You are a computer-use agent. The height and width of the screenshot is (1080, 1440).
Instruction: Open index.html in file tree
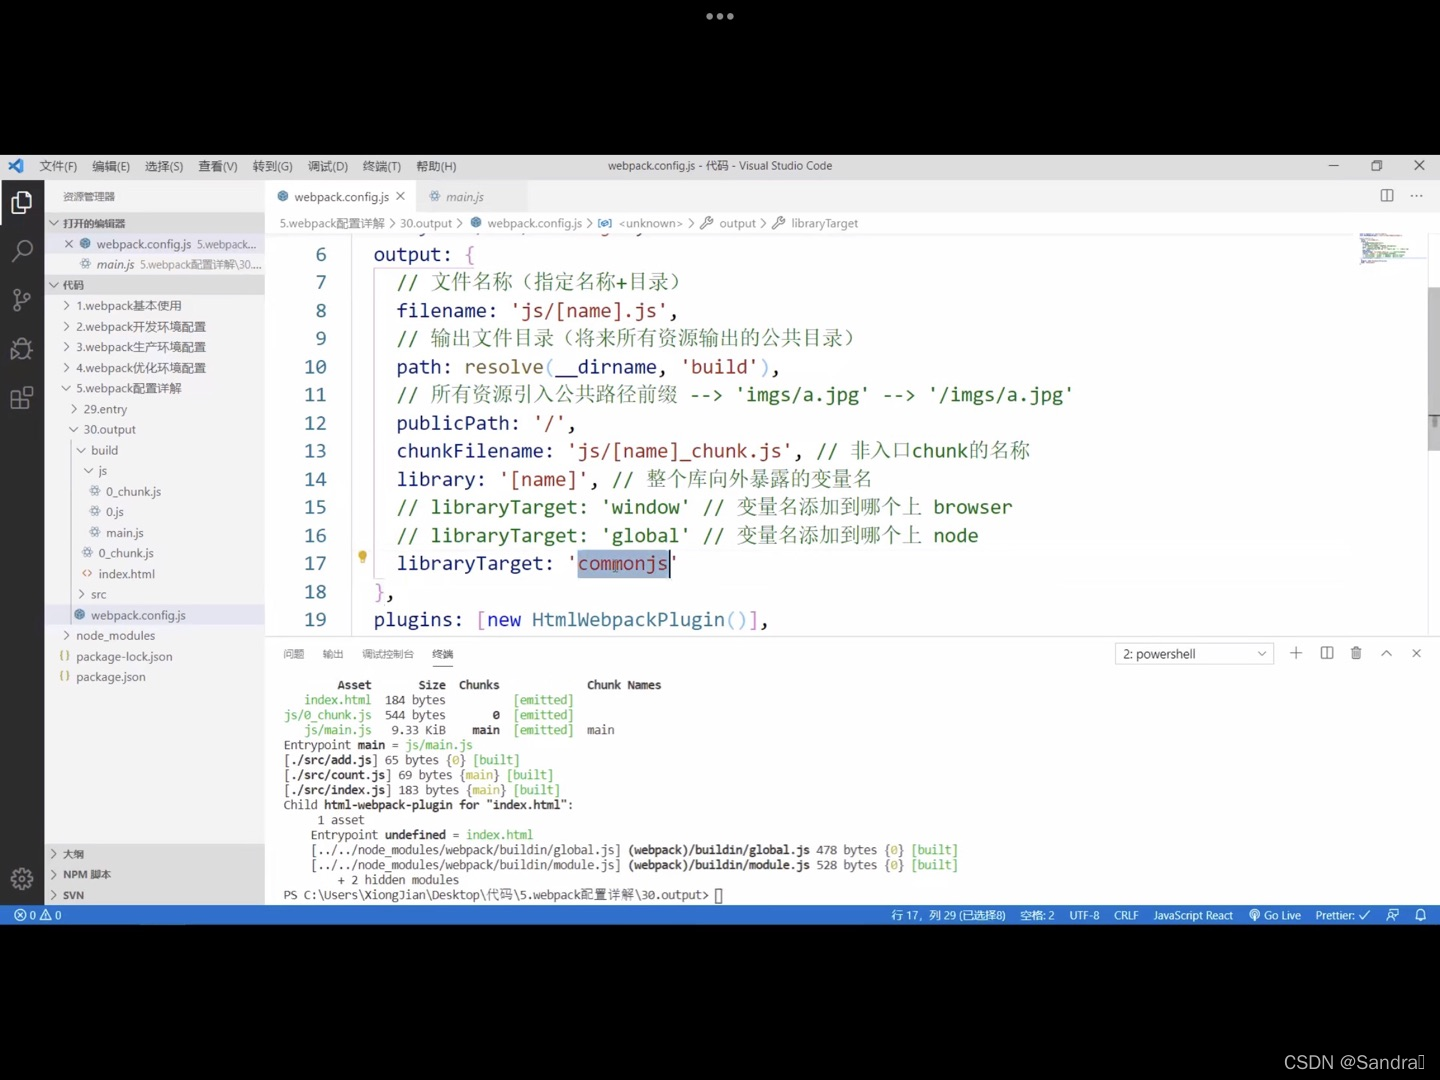pyautogui.click(x=126, y=574)
